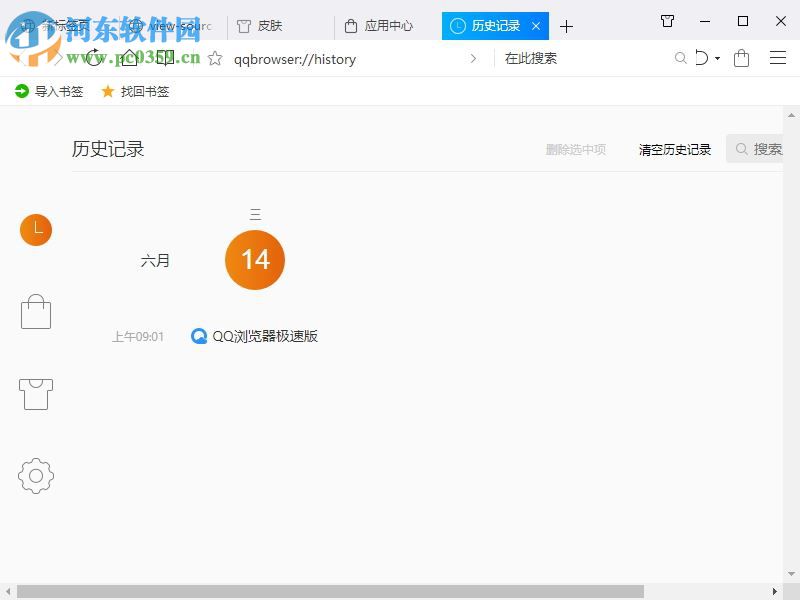Open browser settings gear in sidebar
This screenshot has width=800, height=600.
point(36,477)
